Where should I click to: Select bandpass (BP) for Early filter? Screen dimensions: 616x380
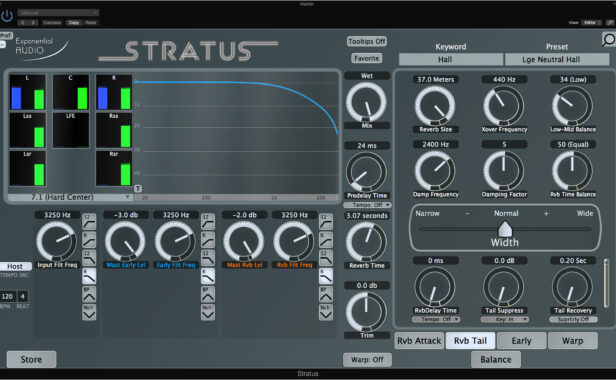208,294
